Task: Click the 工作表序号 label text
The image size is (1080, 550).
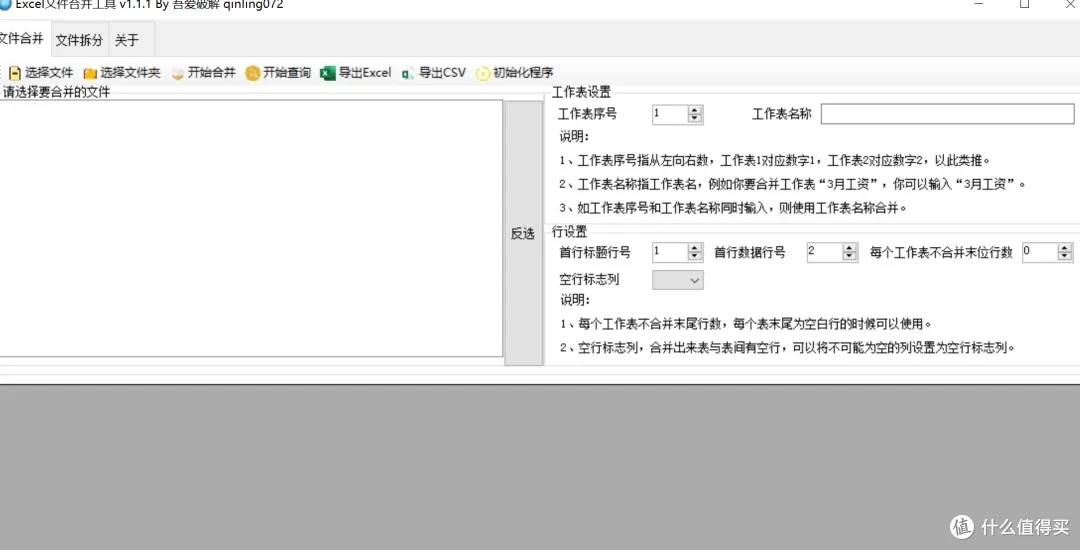Action: [588, 114]
